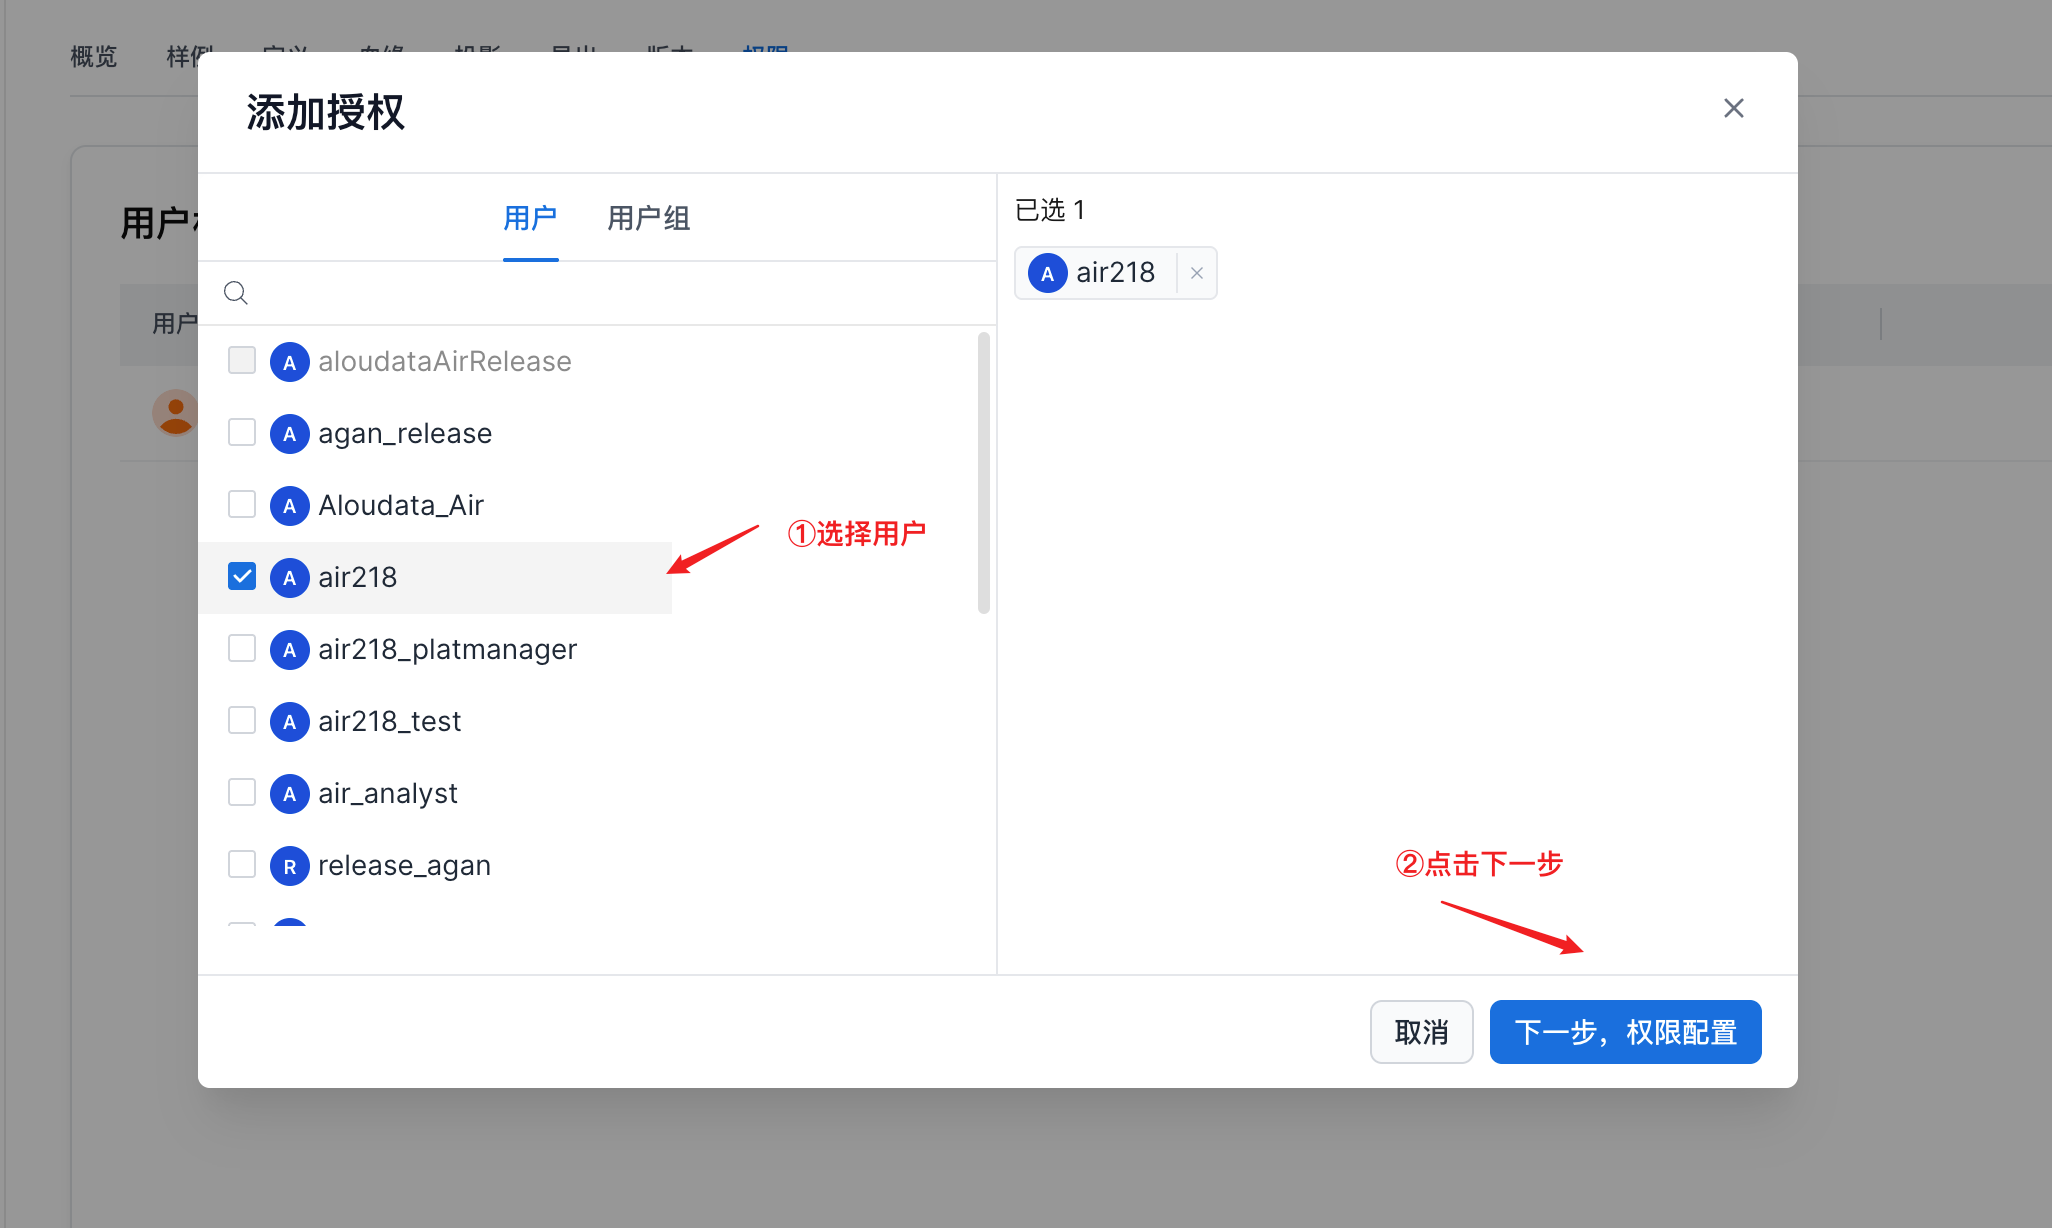Click the Aloudata_Air avatar icon
This screenshot has height=1228, width=2052.
pyautogui.click(x=289, y=506)
